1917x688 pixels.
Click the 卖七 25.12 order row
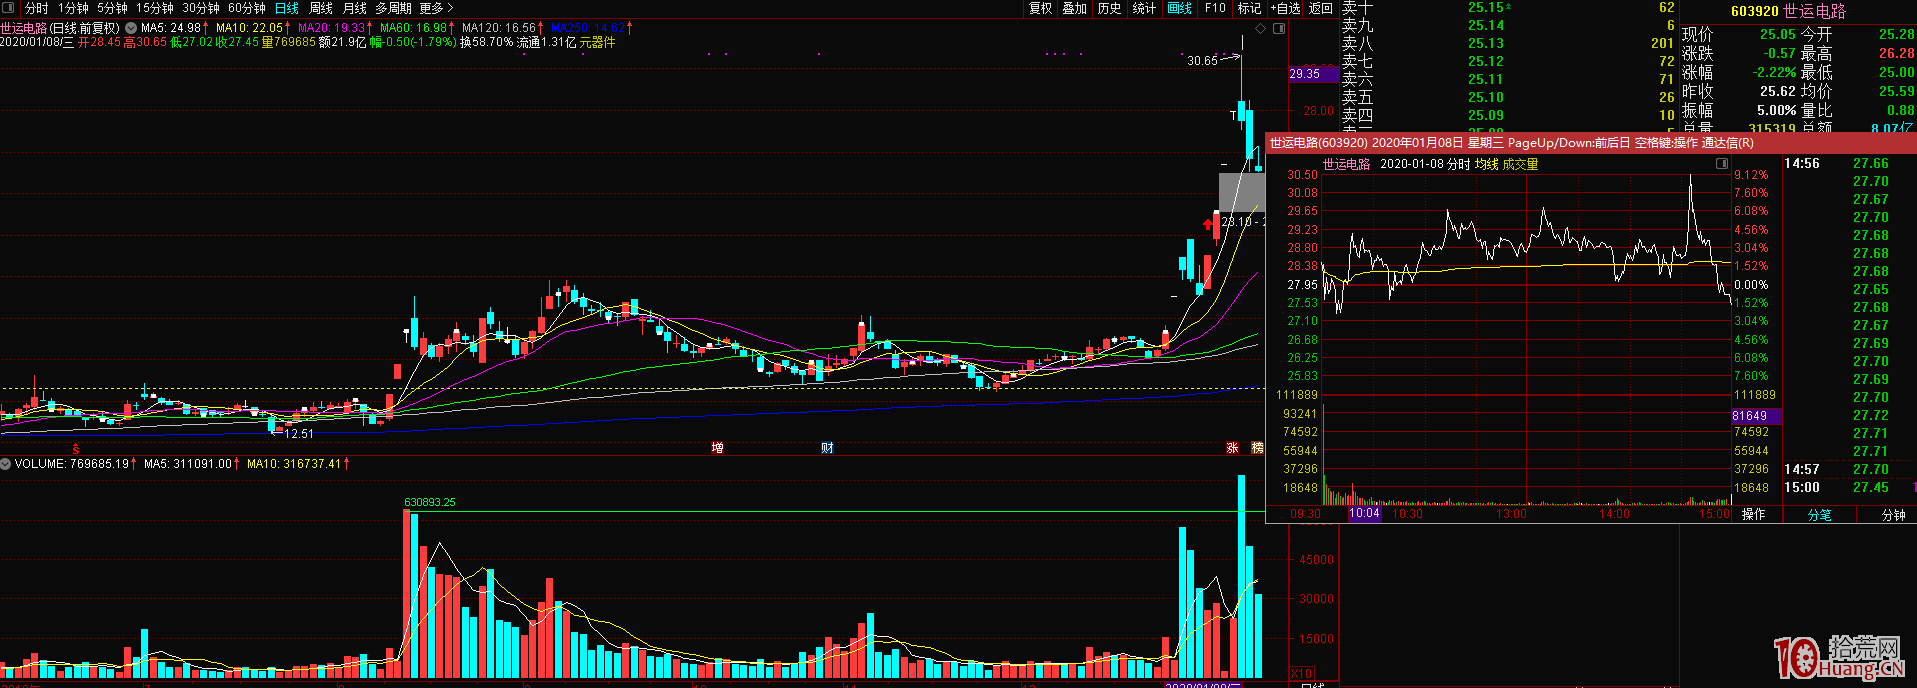tap(1508, 61)
